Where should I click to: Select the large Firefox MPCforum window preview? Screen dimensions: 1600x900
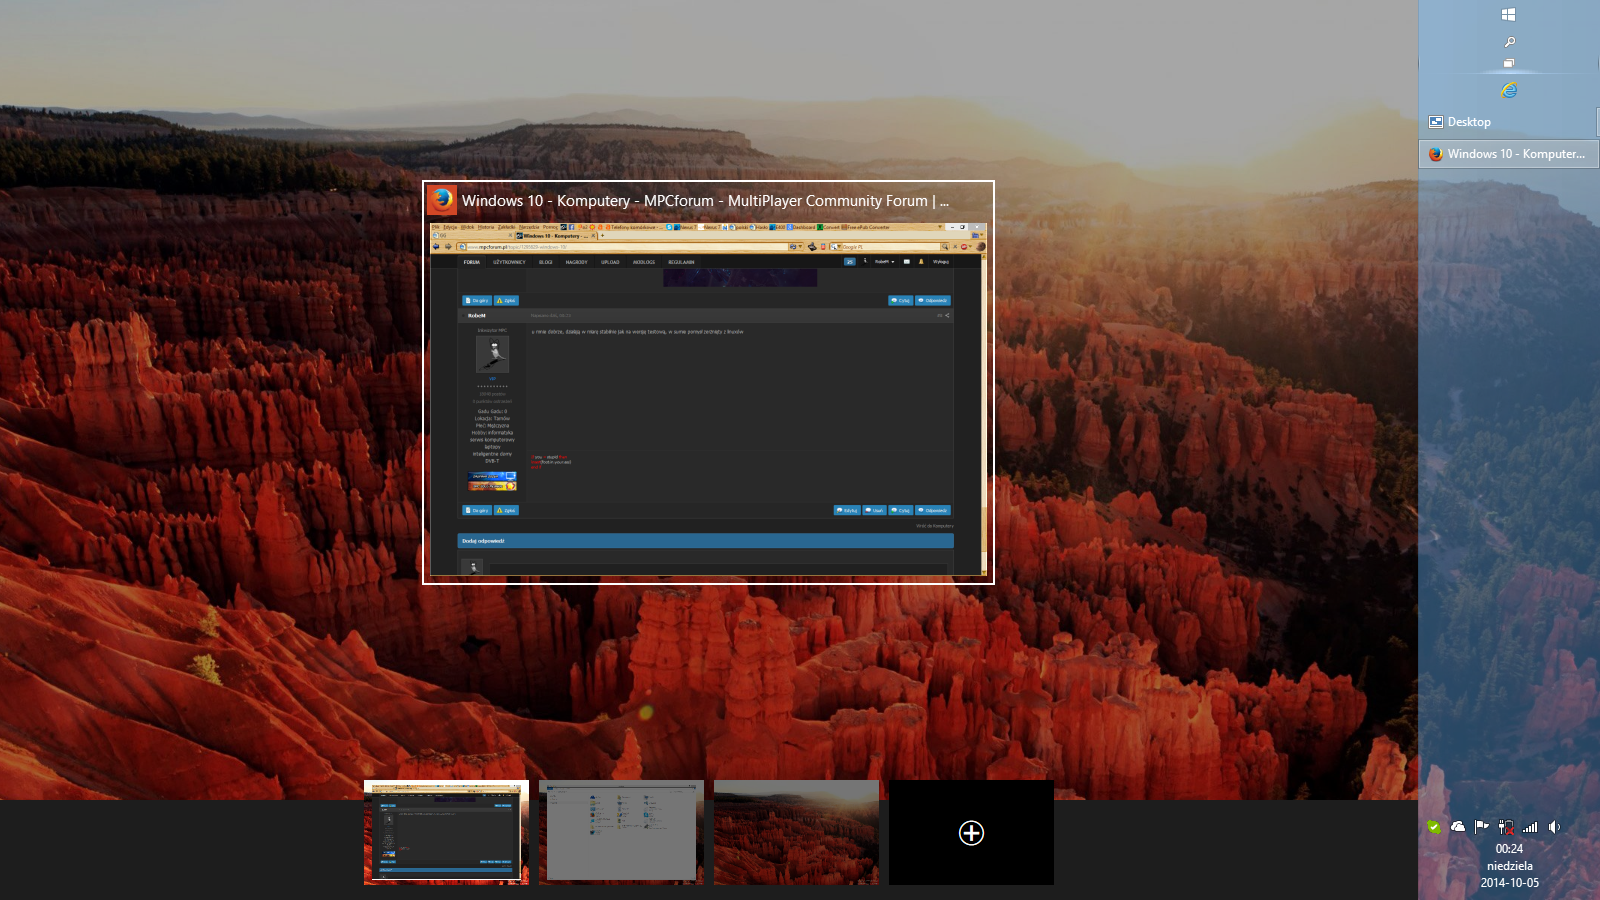point(708,382)
